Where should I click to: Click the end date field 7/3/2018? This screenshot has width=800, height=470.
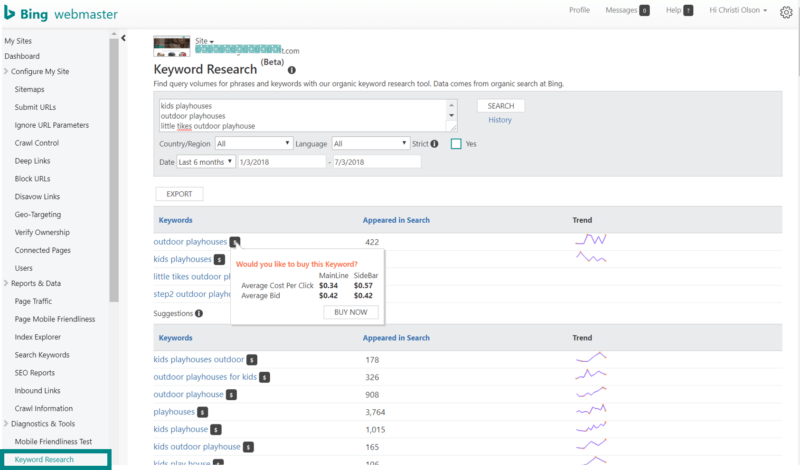tap(377, 162)
